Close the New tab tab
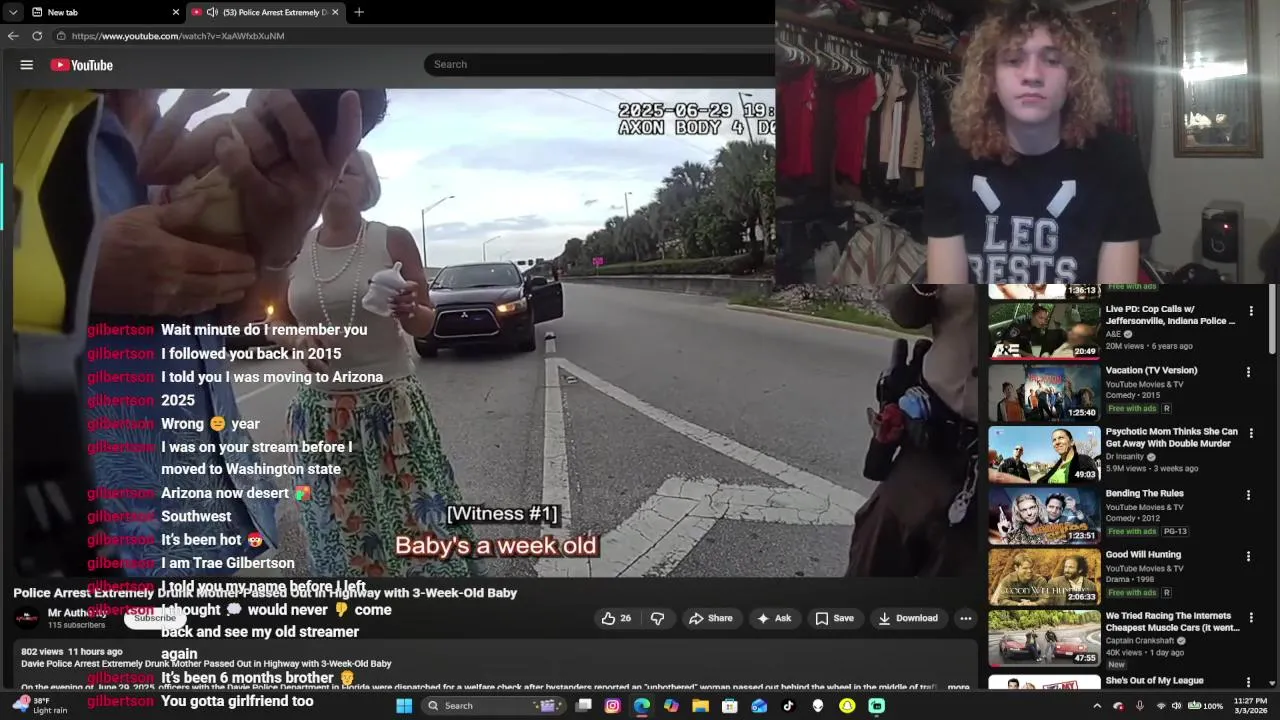The image size is (1280, 720). click(x=176, y=12)
